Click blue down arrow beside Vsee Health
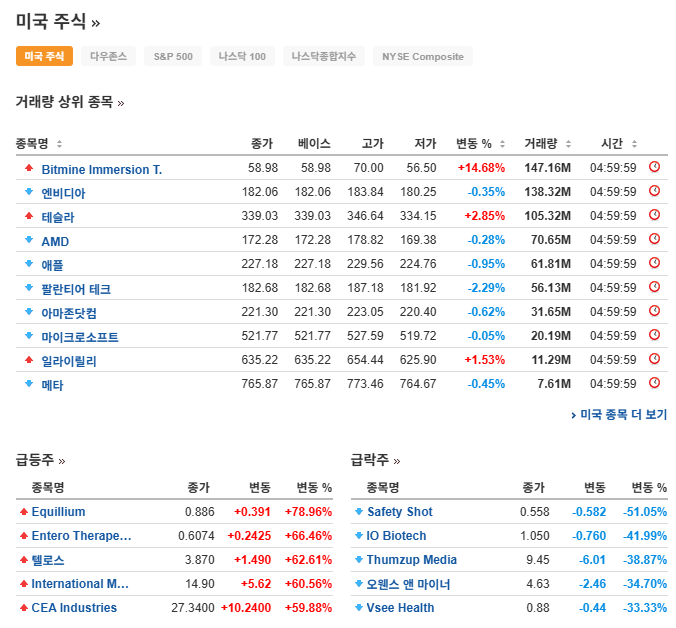Image resolution: width=676 pixels, height=628 pixels. pyautogui.click(x=359, y=608)
